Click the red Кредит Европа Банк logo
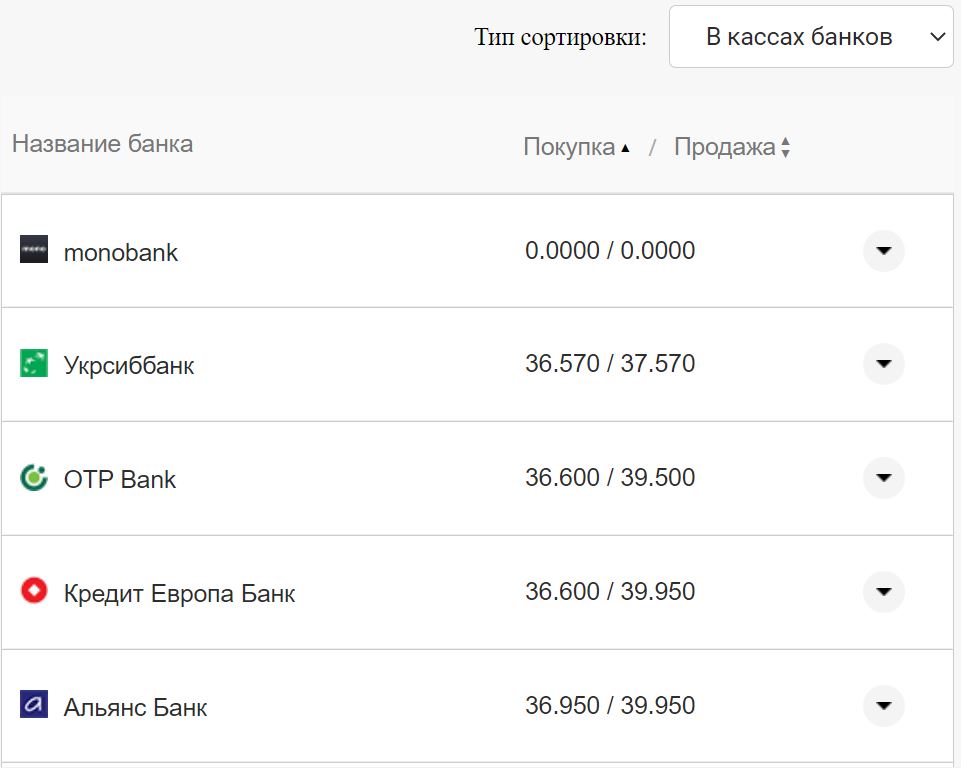The width and height of the screenshot is (961, 768). (x=35, y=592)
